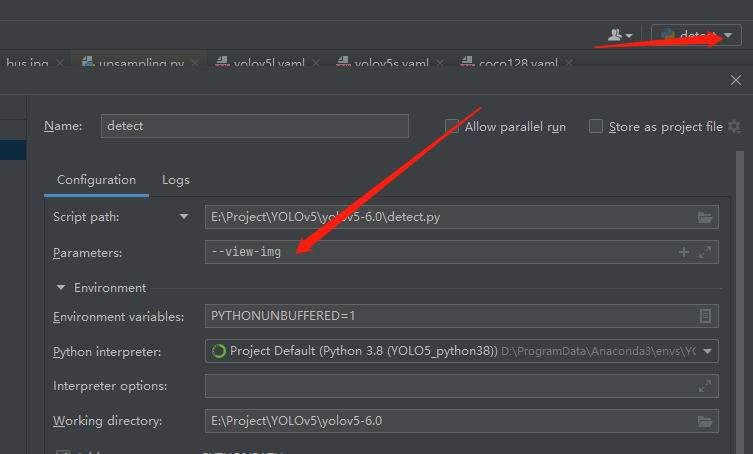Collapse the Environment section

point(61,287)
